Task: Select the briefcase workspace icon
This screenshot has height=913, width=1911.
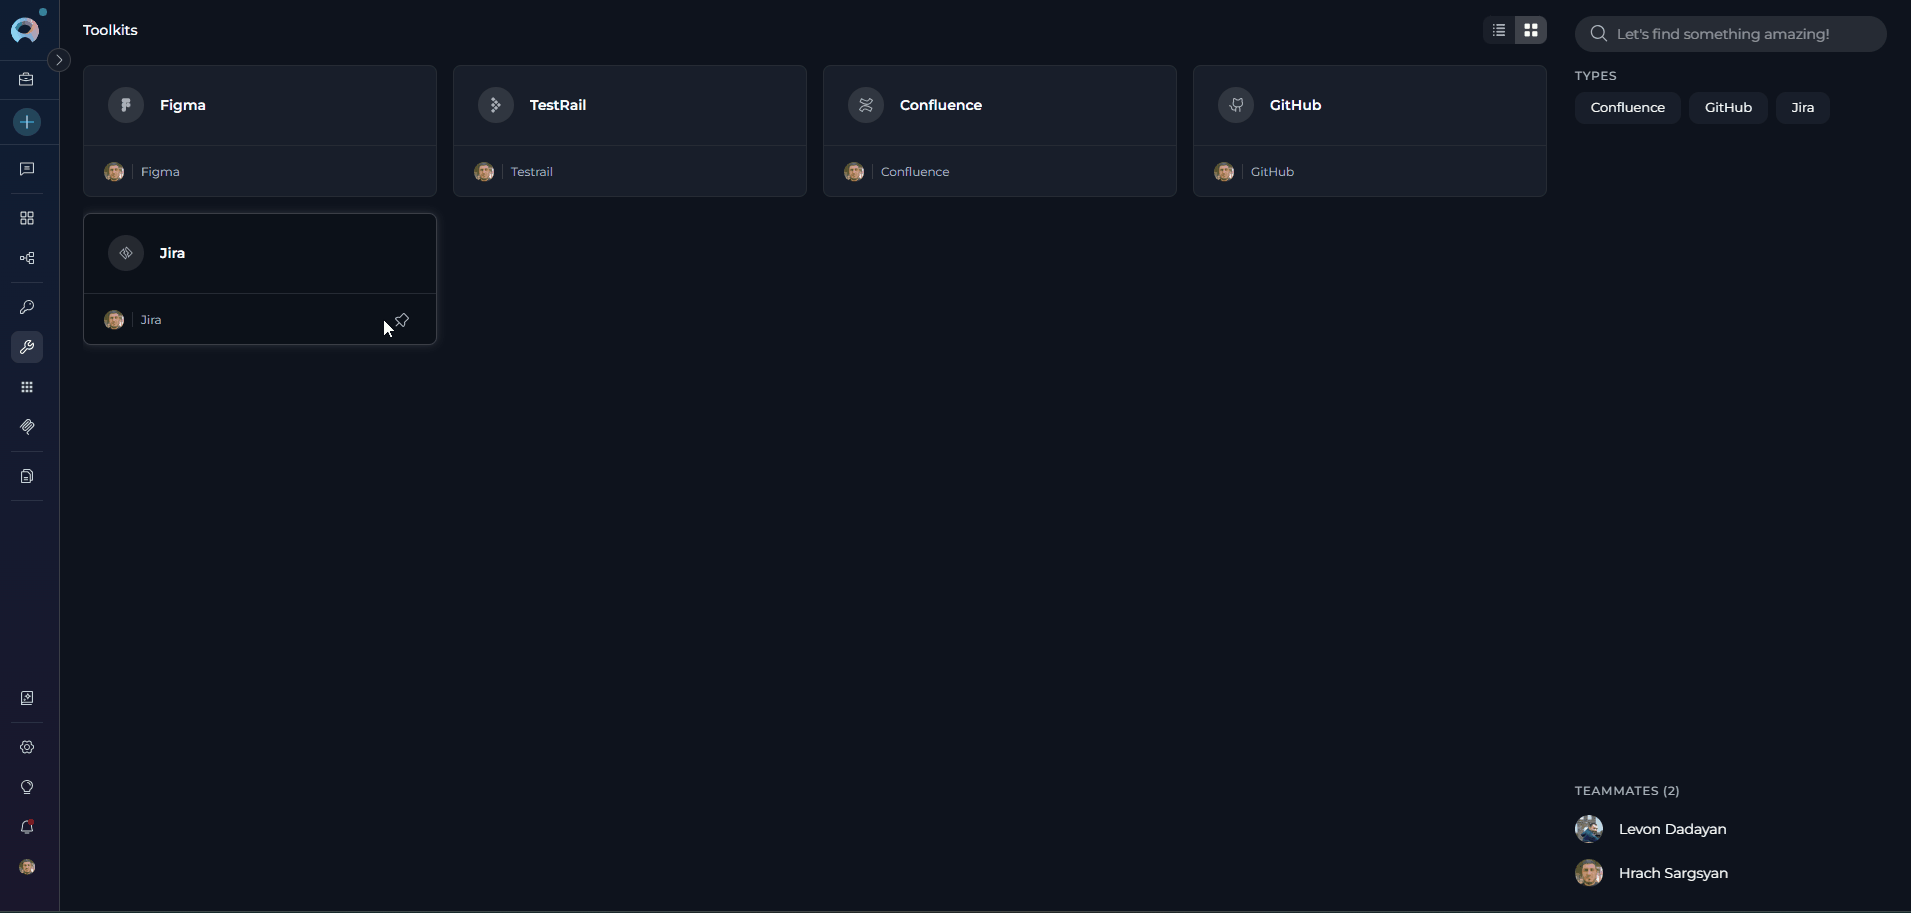Action: click(x=27, y=80)
